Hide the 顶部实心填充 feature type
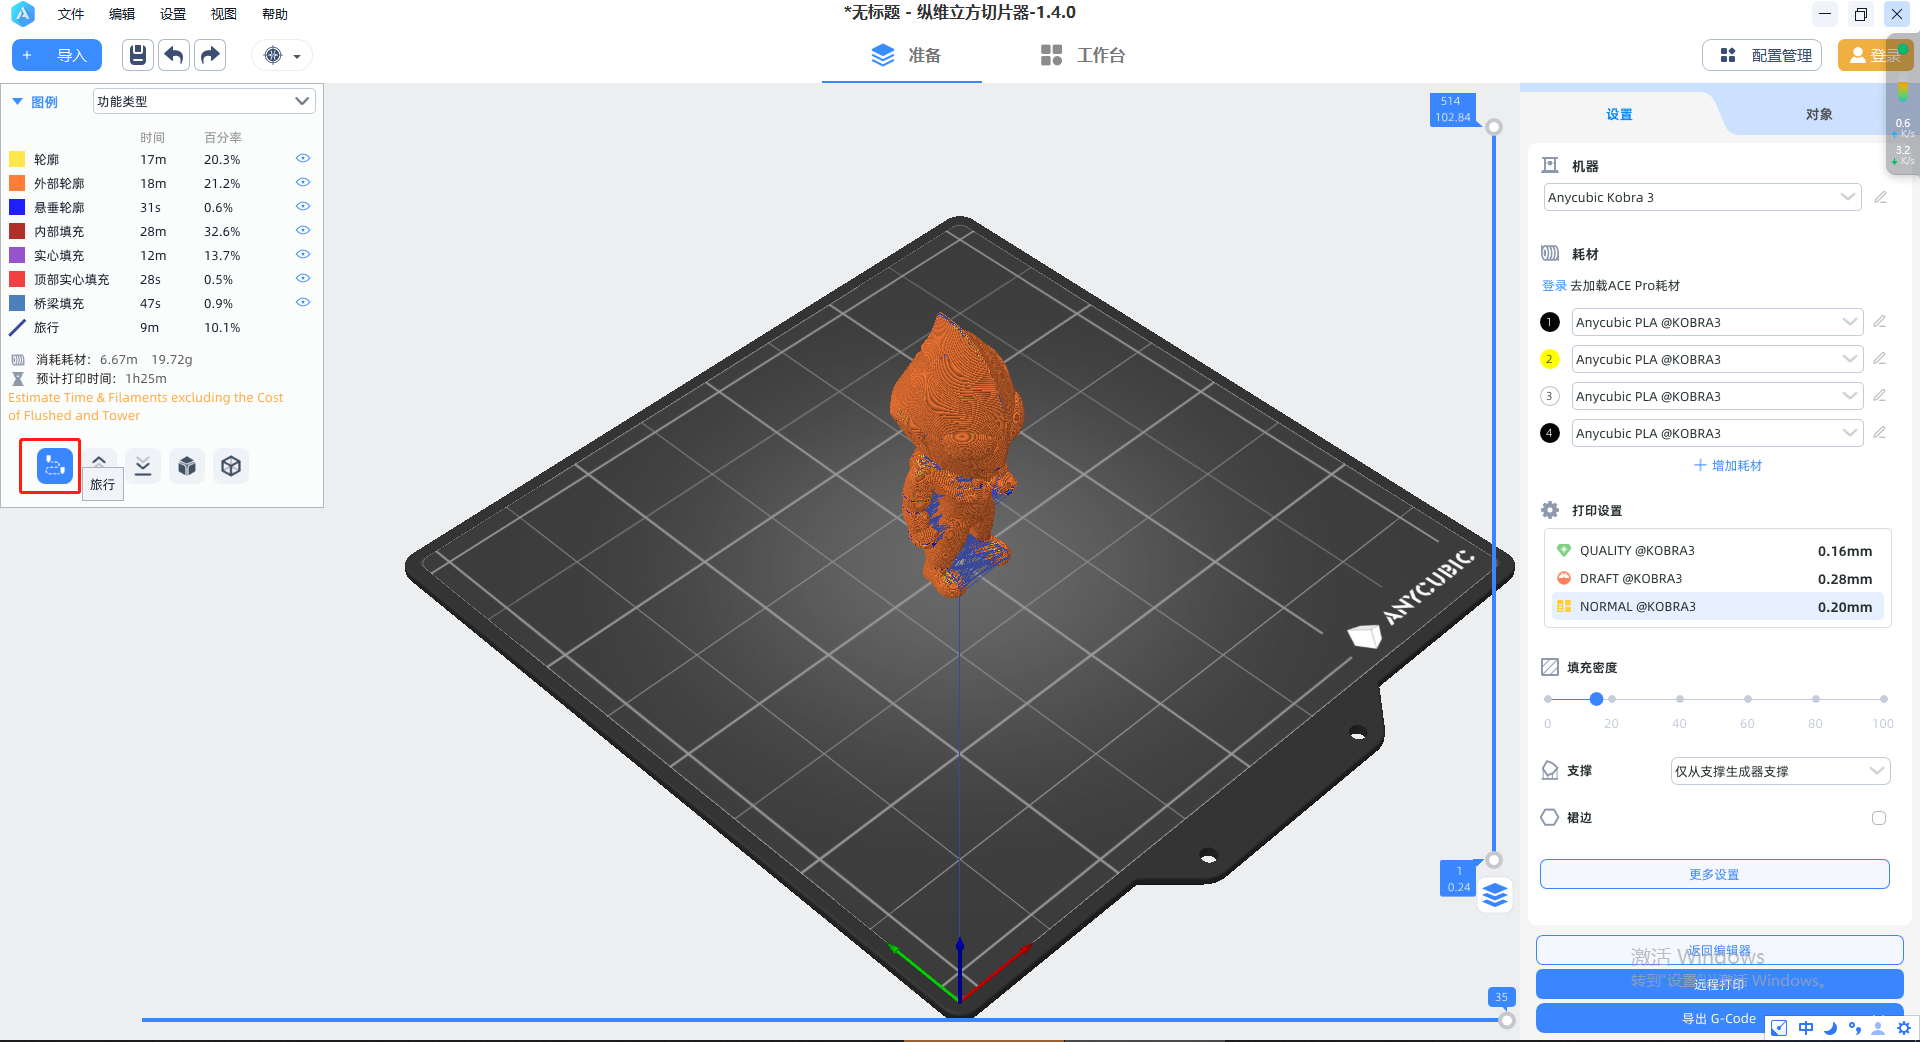Image resolution: width=1920 pixels, height=1042 pixels. click(303, 279)
